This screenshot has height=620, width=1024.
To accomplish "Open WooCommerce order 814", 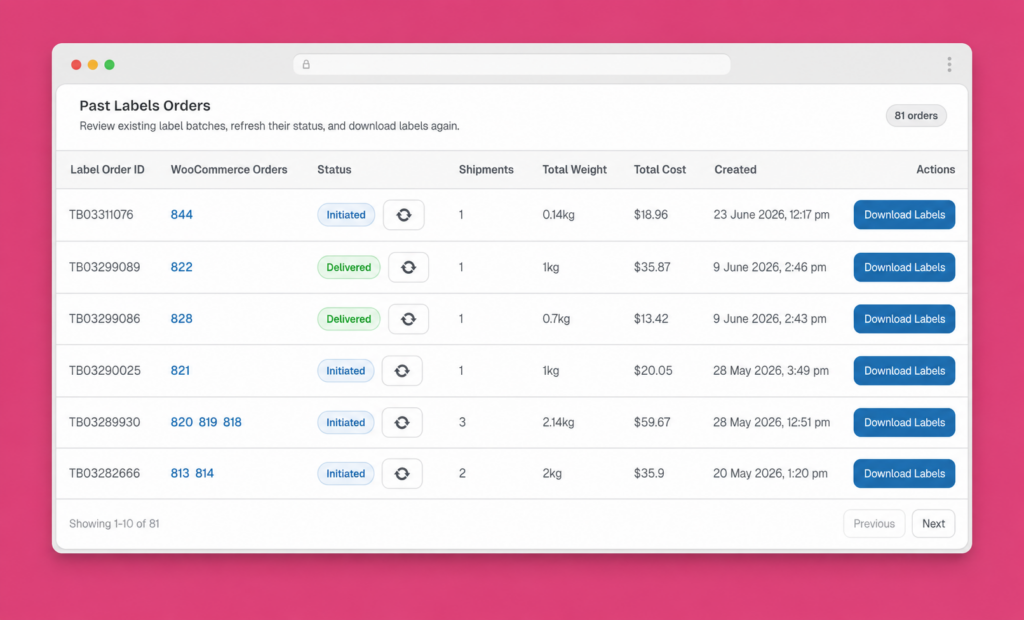I will (x=204, y=474).
